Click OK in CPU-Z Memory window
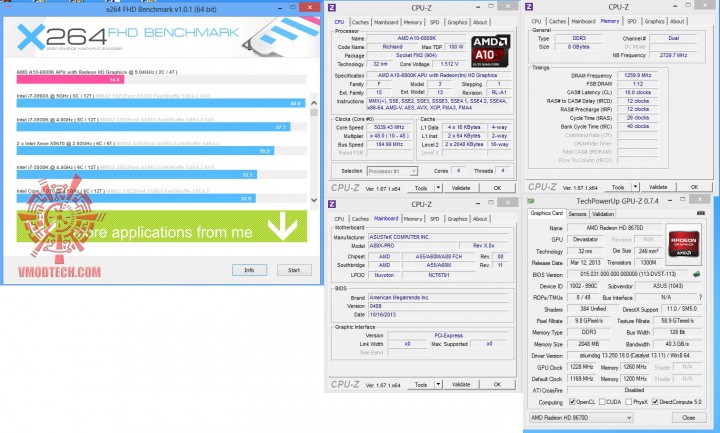The width and height of the screenshot is (720, 433). tap(694, 187)
